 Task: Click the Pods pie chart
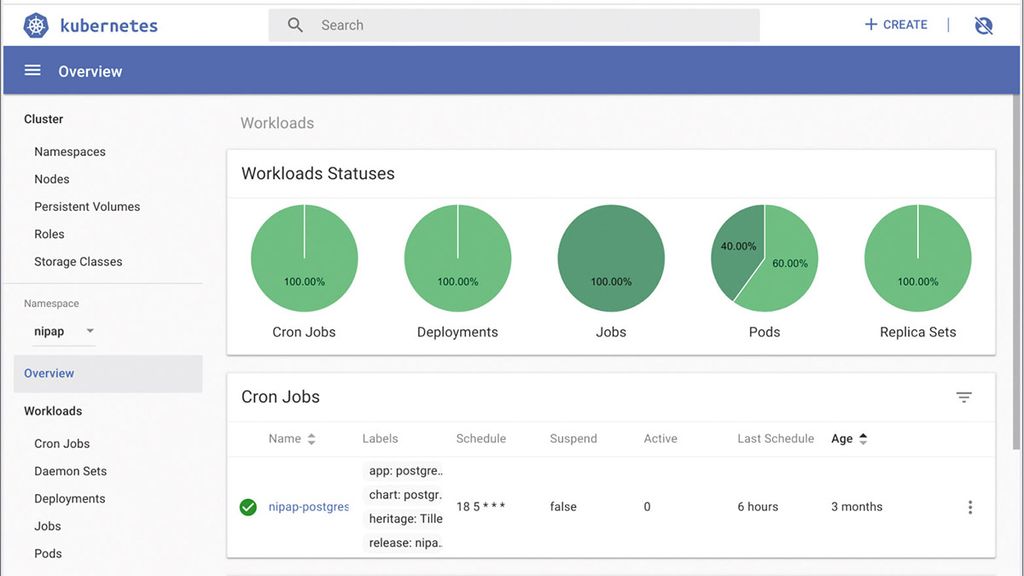click(x=764, y=257)
